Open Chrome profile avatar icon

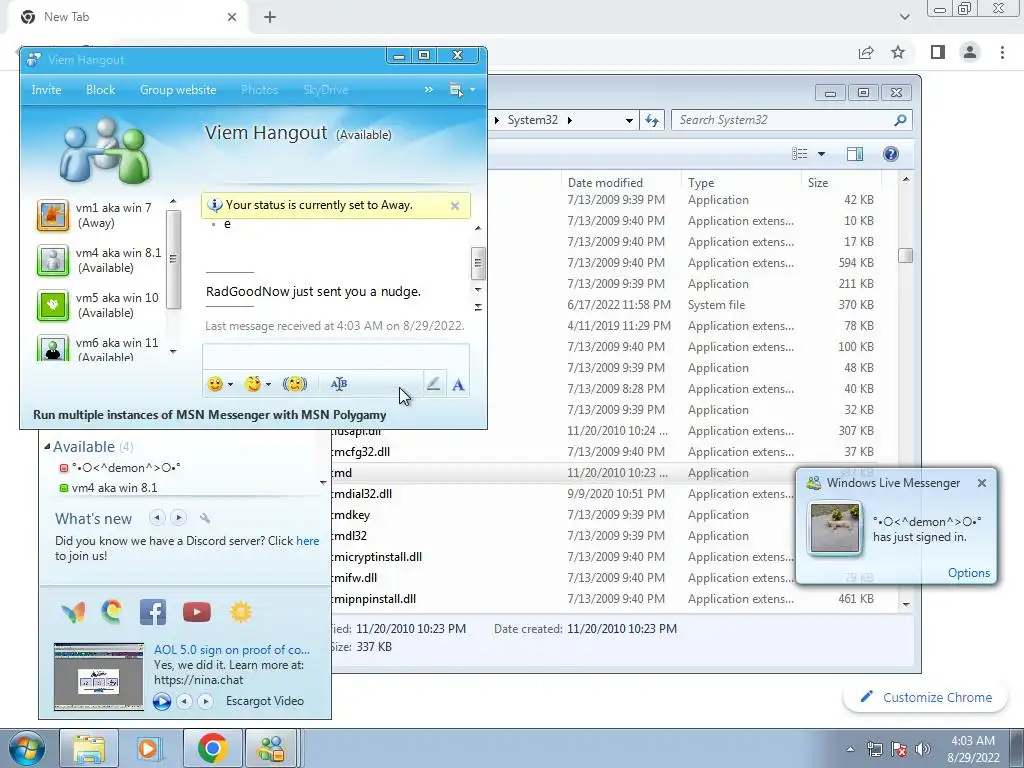pos(970,52)
